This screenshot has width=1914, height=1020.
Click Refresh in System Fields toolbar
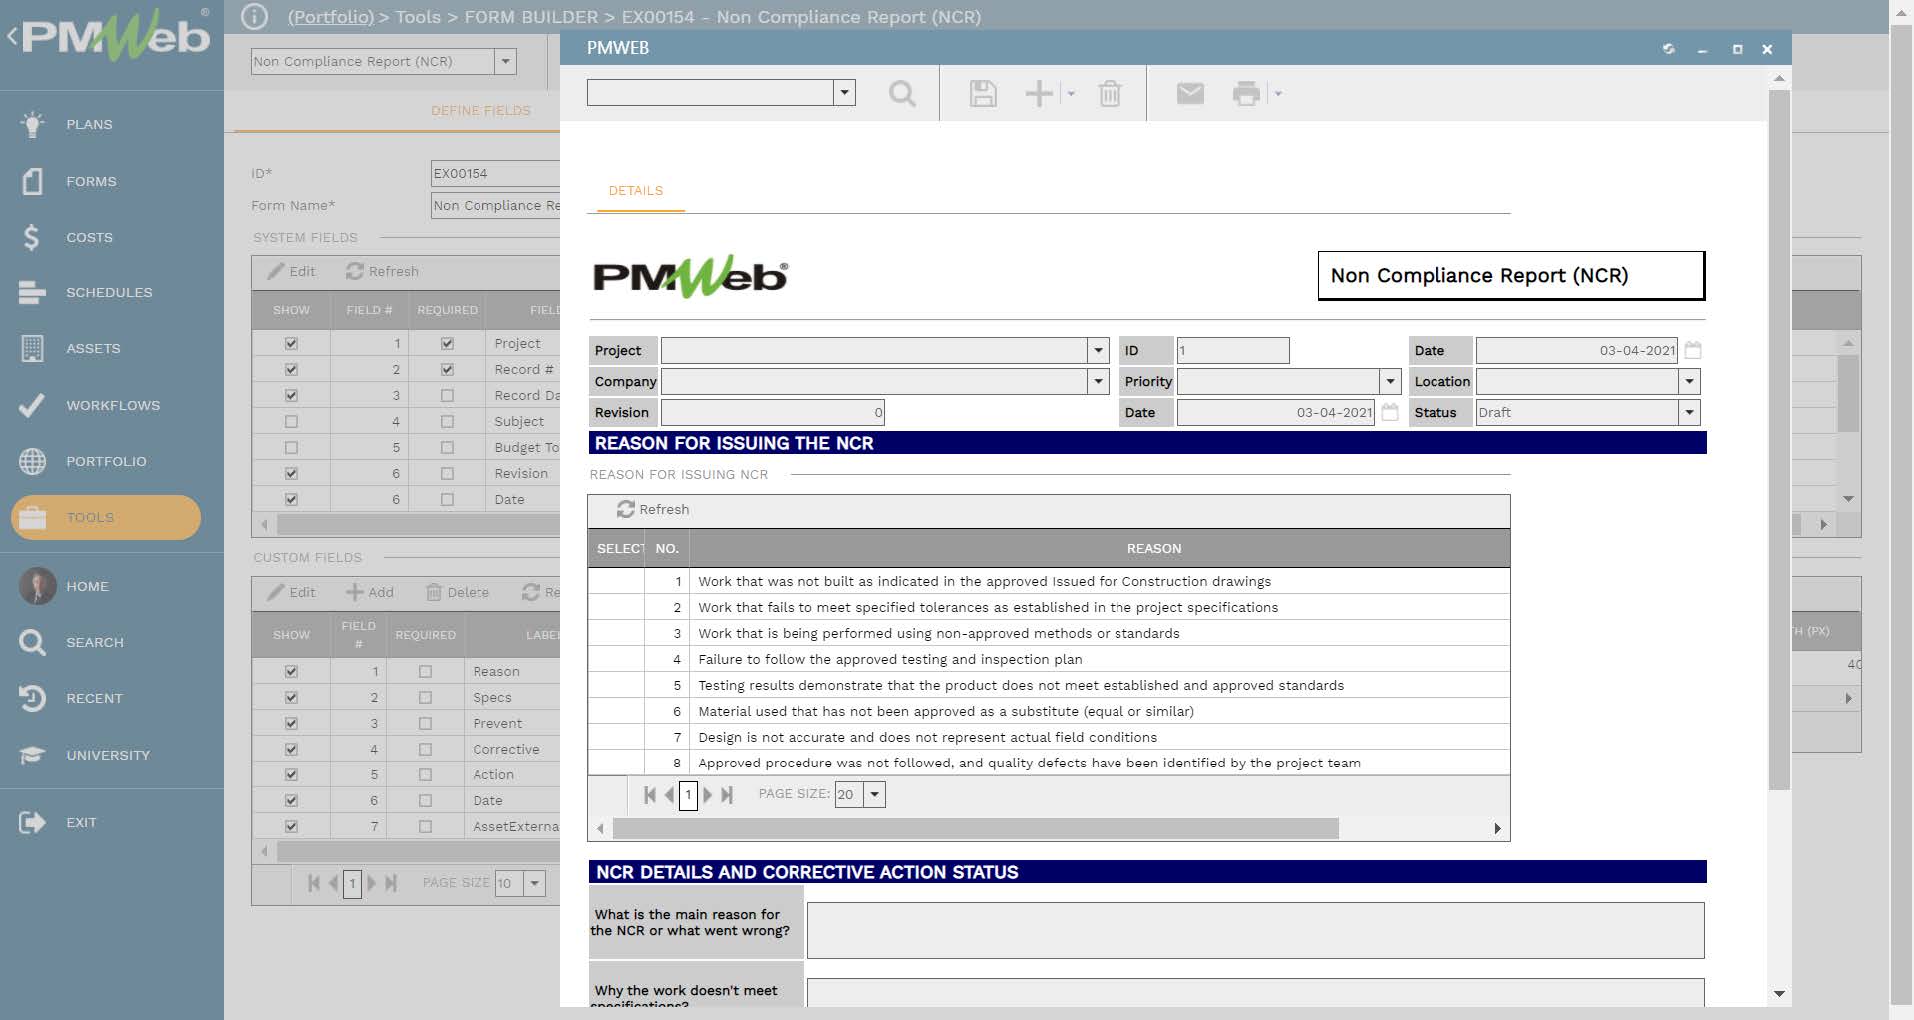pos(382,271)
